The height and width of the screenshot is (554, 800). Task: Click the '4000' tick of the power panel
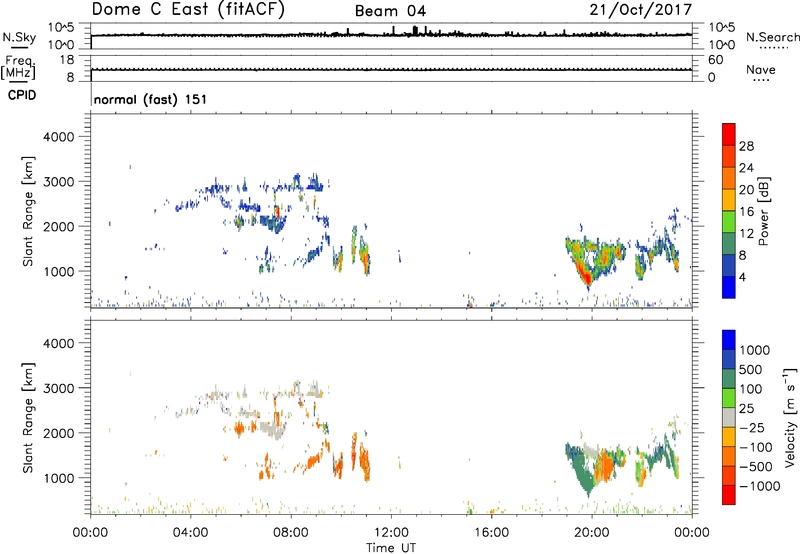59,137
